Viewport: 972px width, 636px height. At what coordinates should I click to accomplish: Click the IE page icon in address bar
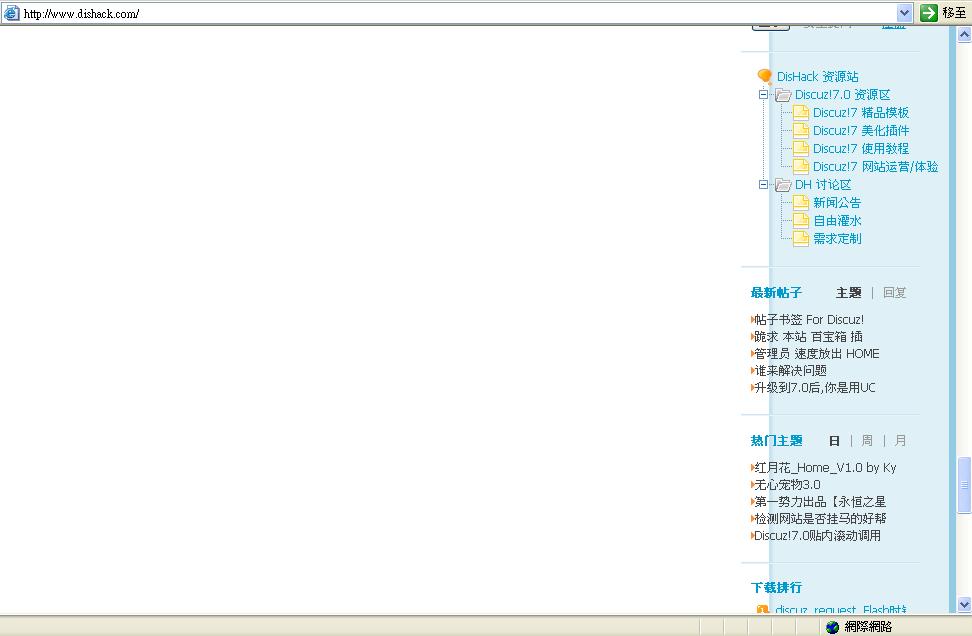(x=12, y=12)
